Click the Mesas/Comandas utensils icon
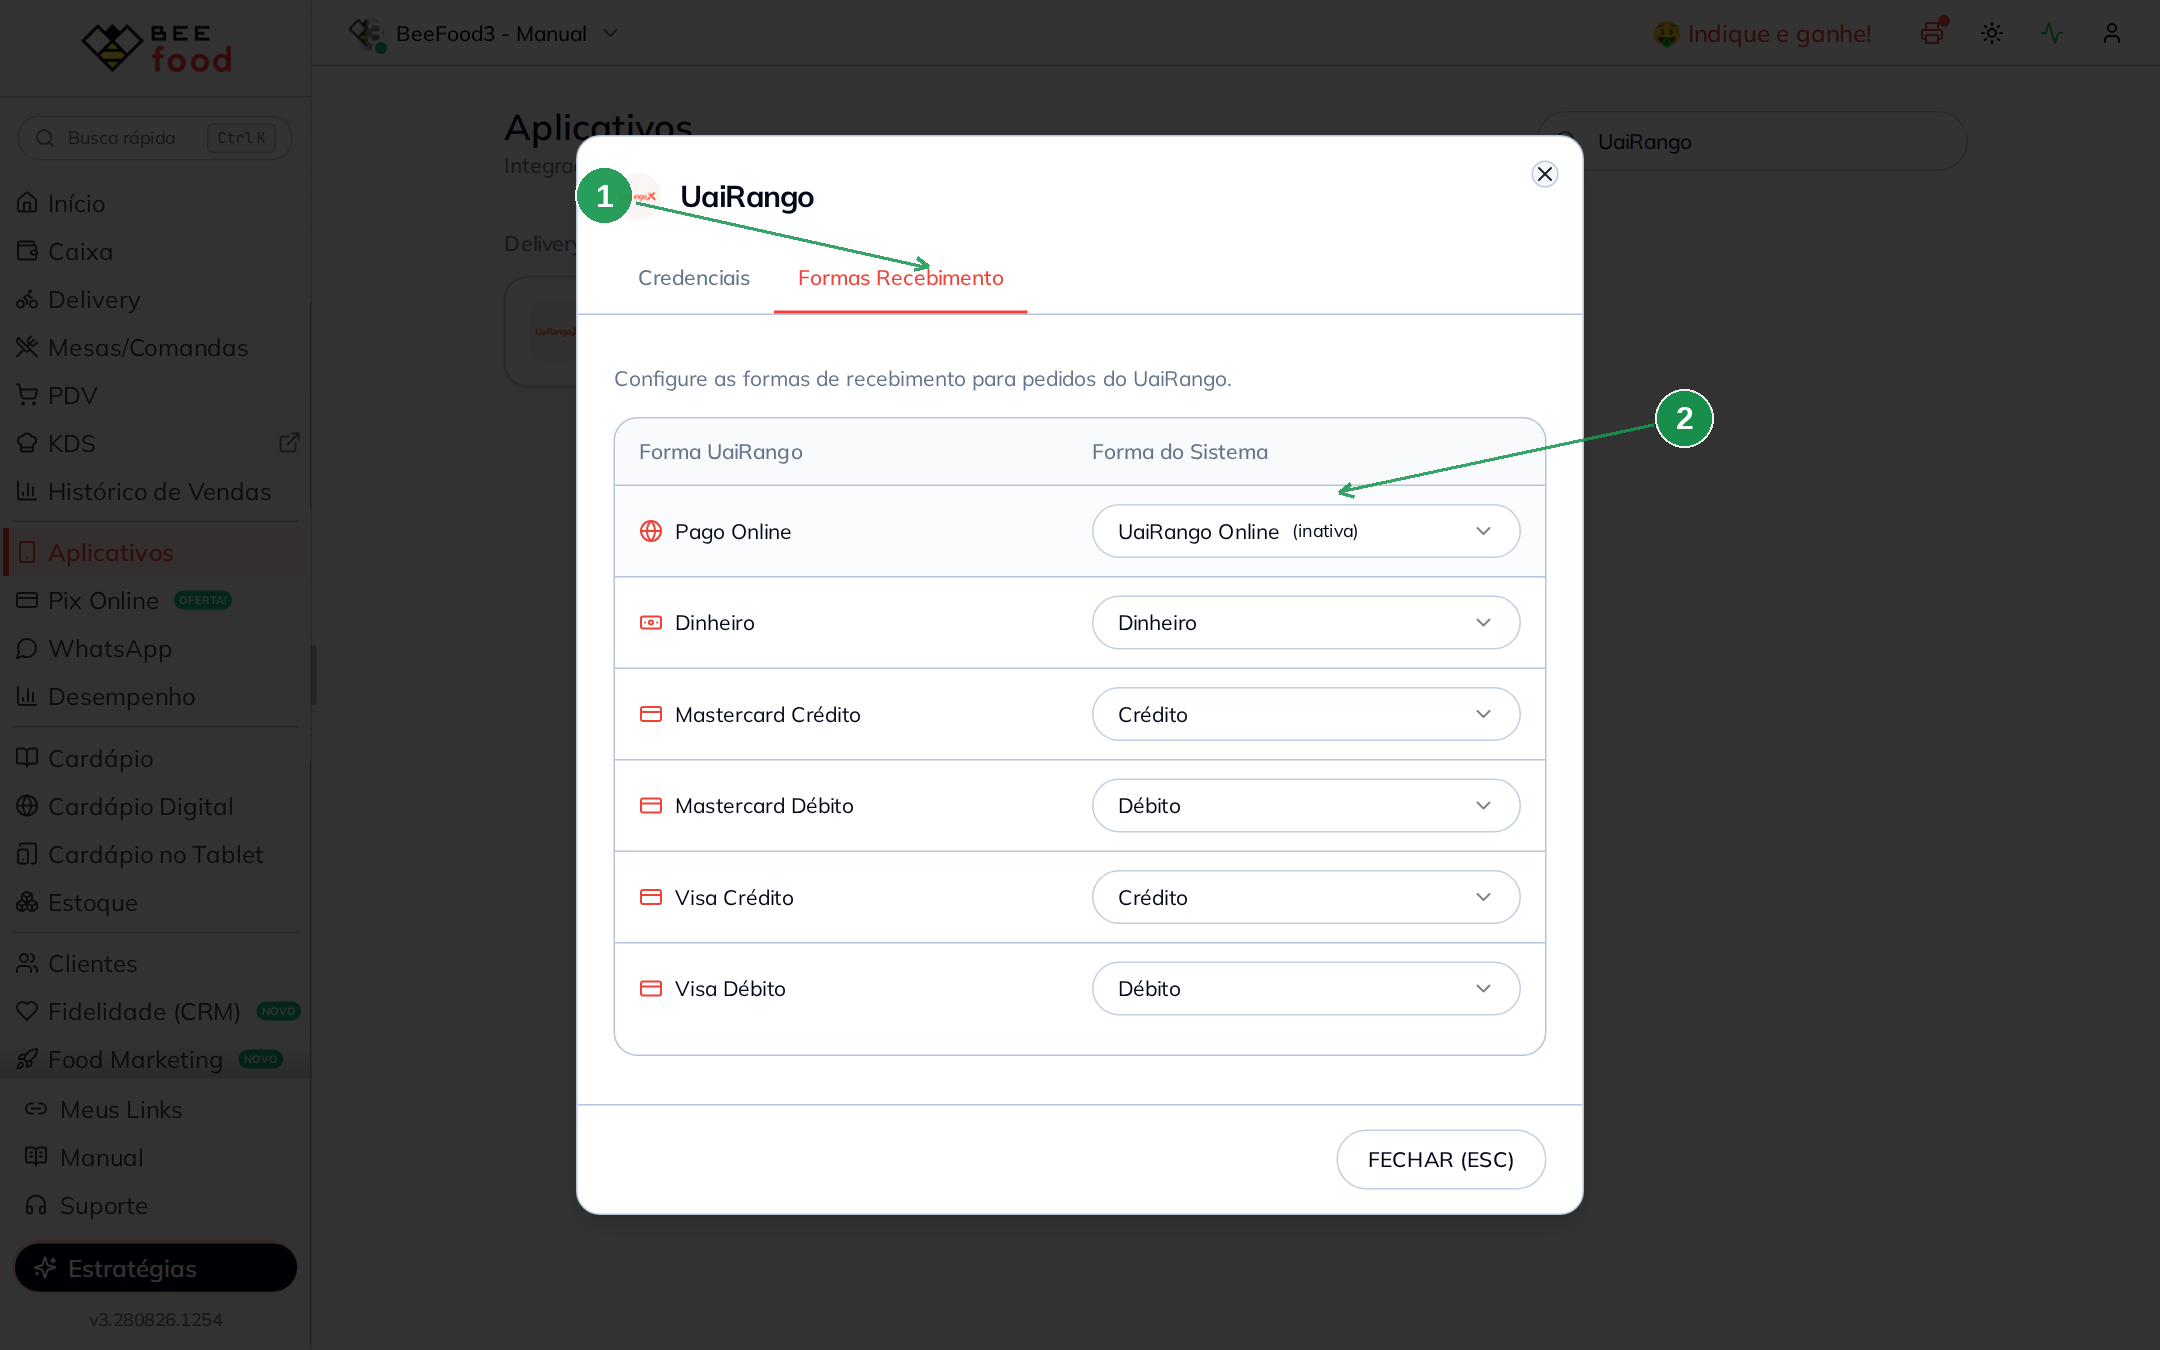 click(27, 347)
